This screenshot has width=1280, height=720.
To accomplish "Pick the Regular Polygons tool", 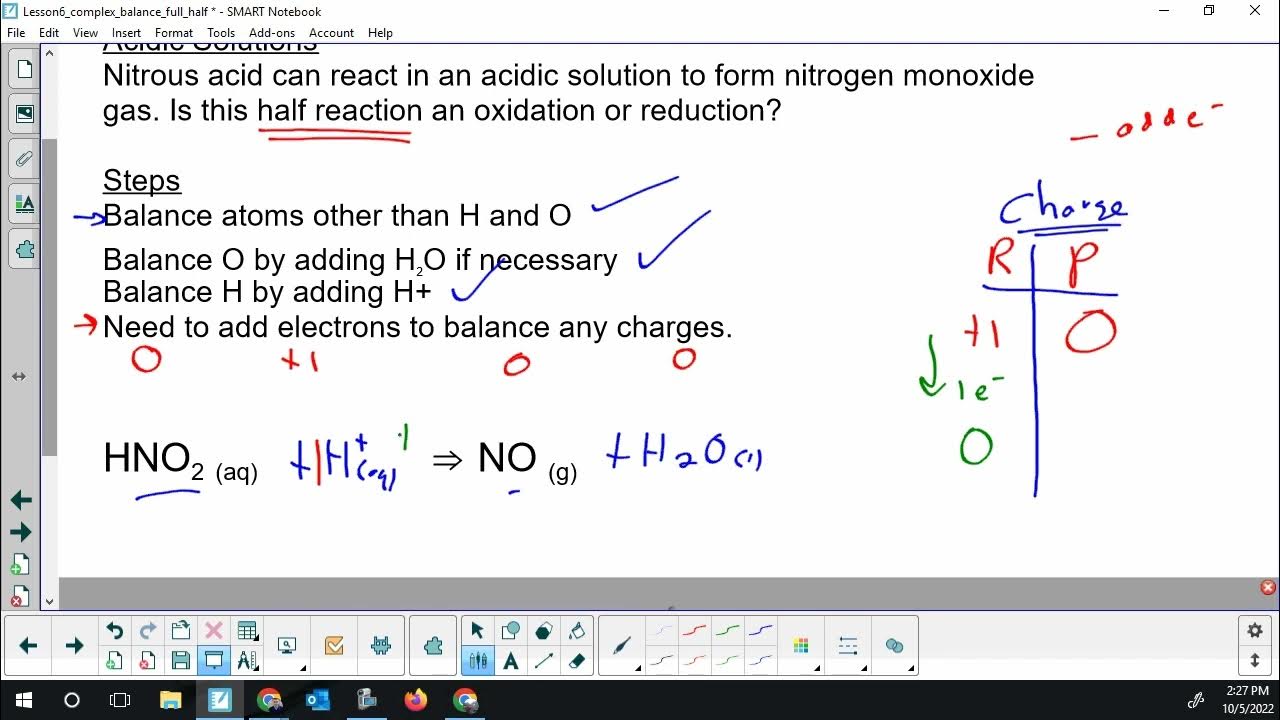I will pyautogui.click(x=543, y=631).
